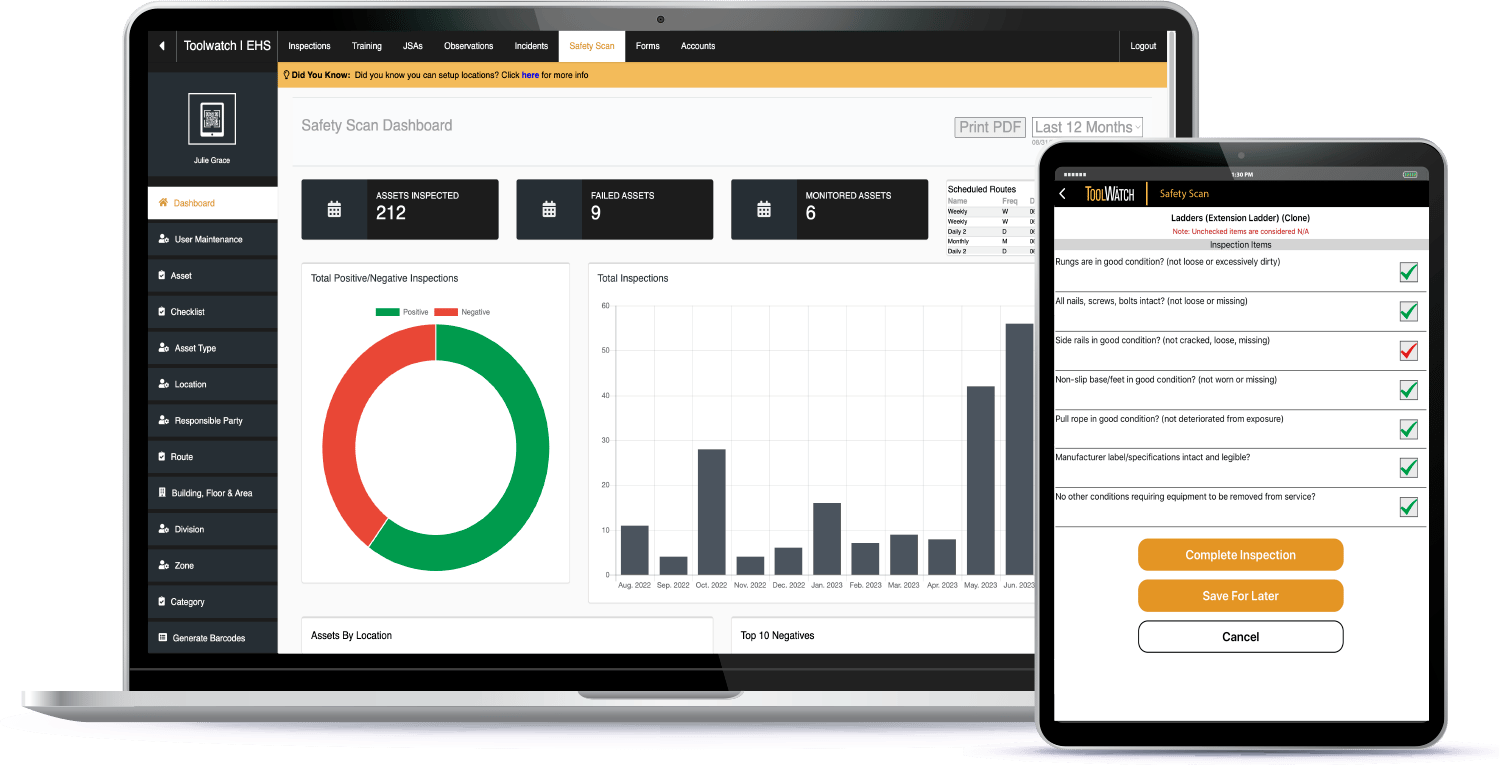The image size is (1500, 765).
Task: Click the Logout link
Action: [1143, 46]
